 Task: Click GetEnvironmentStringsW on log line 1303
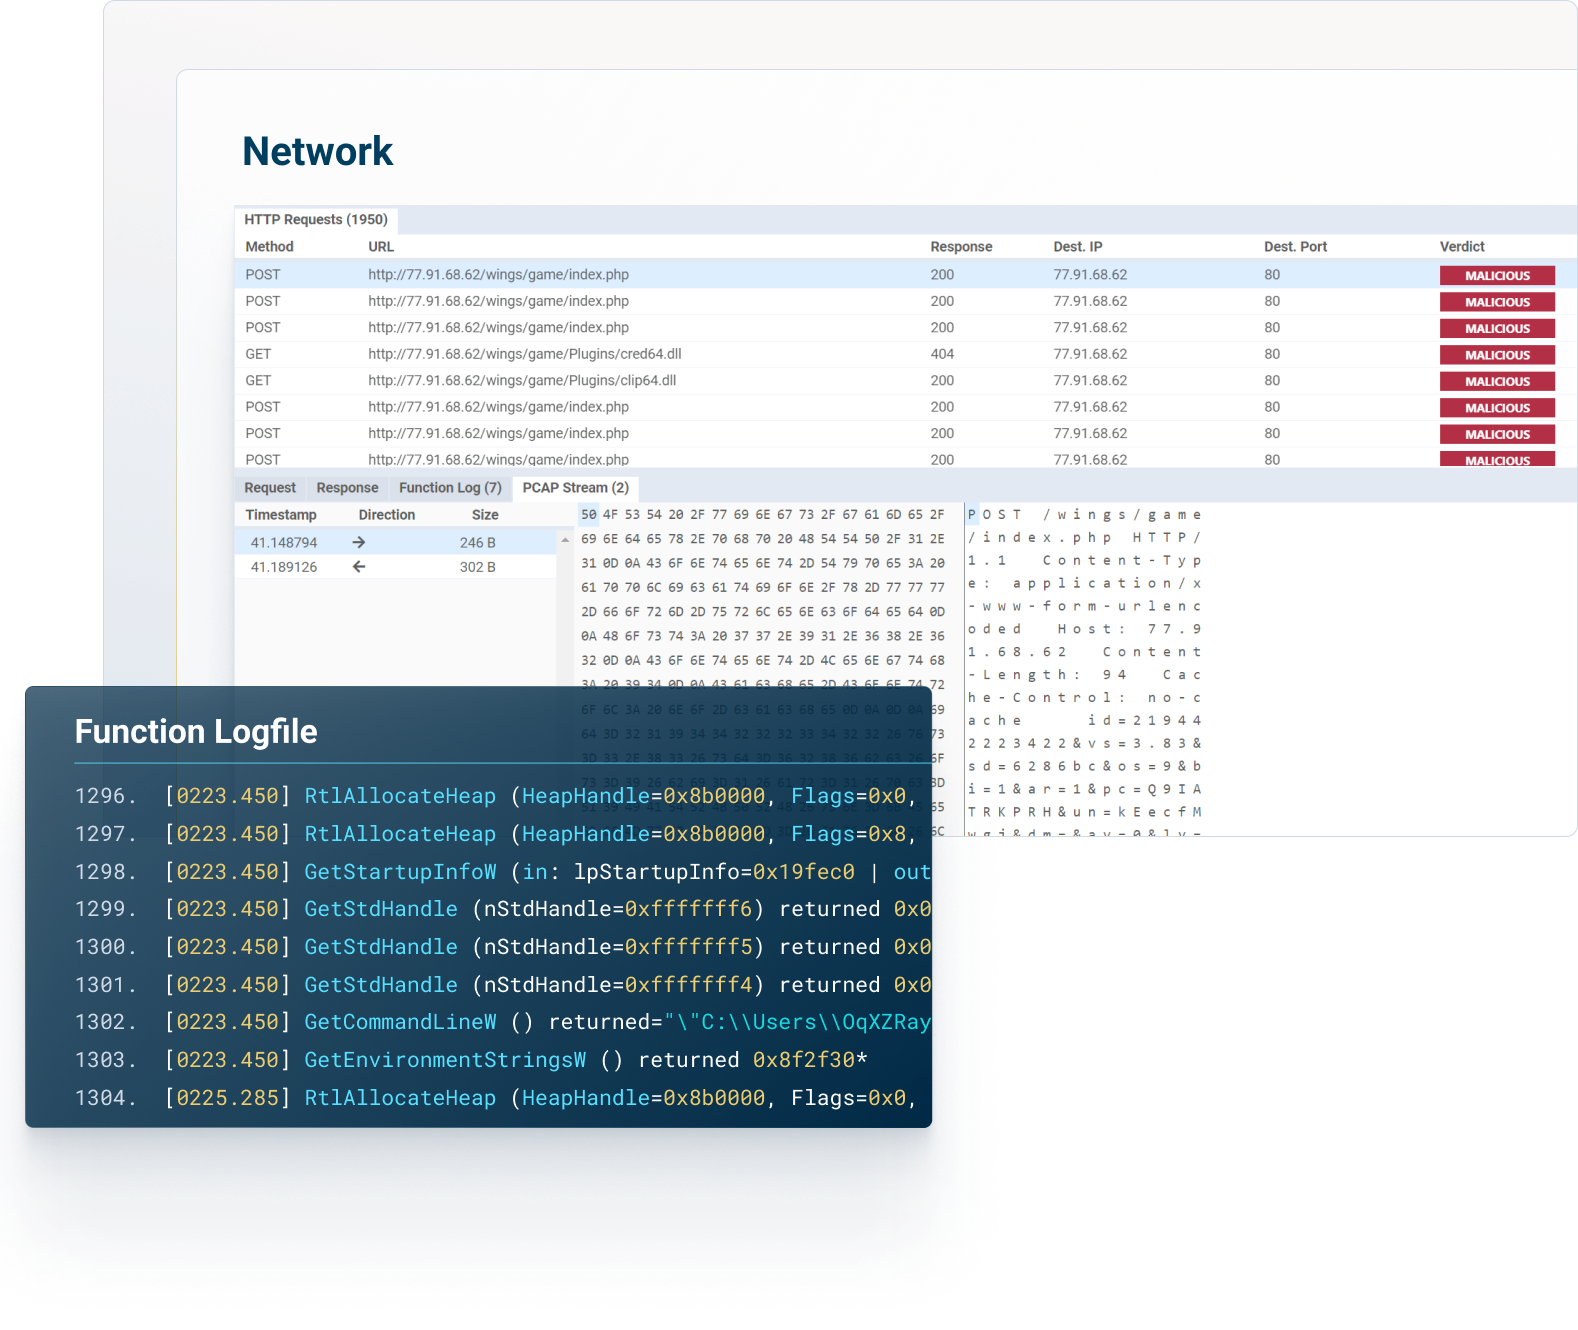[x=445, y=1060]
